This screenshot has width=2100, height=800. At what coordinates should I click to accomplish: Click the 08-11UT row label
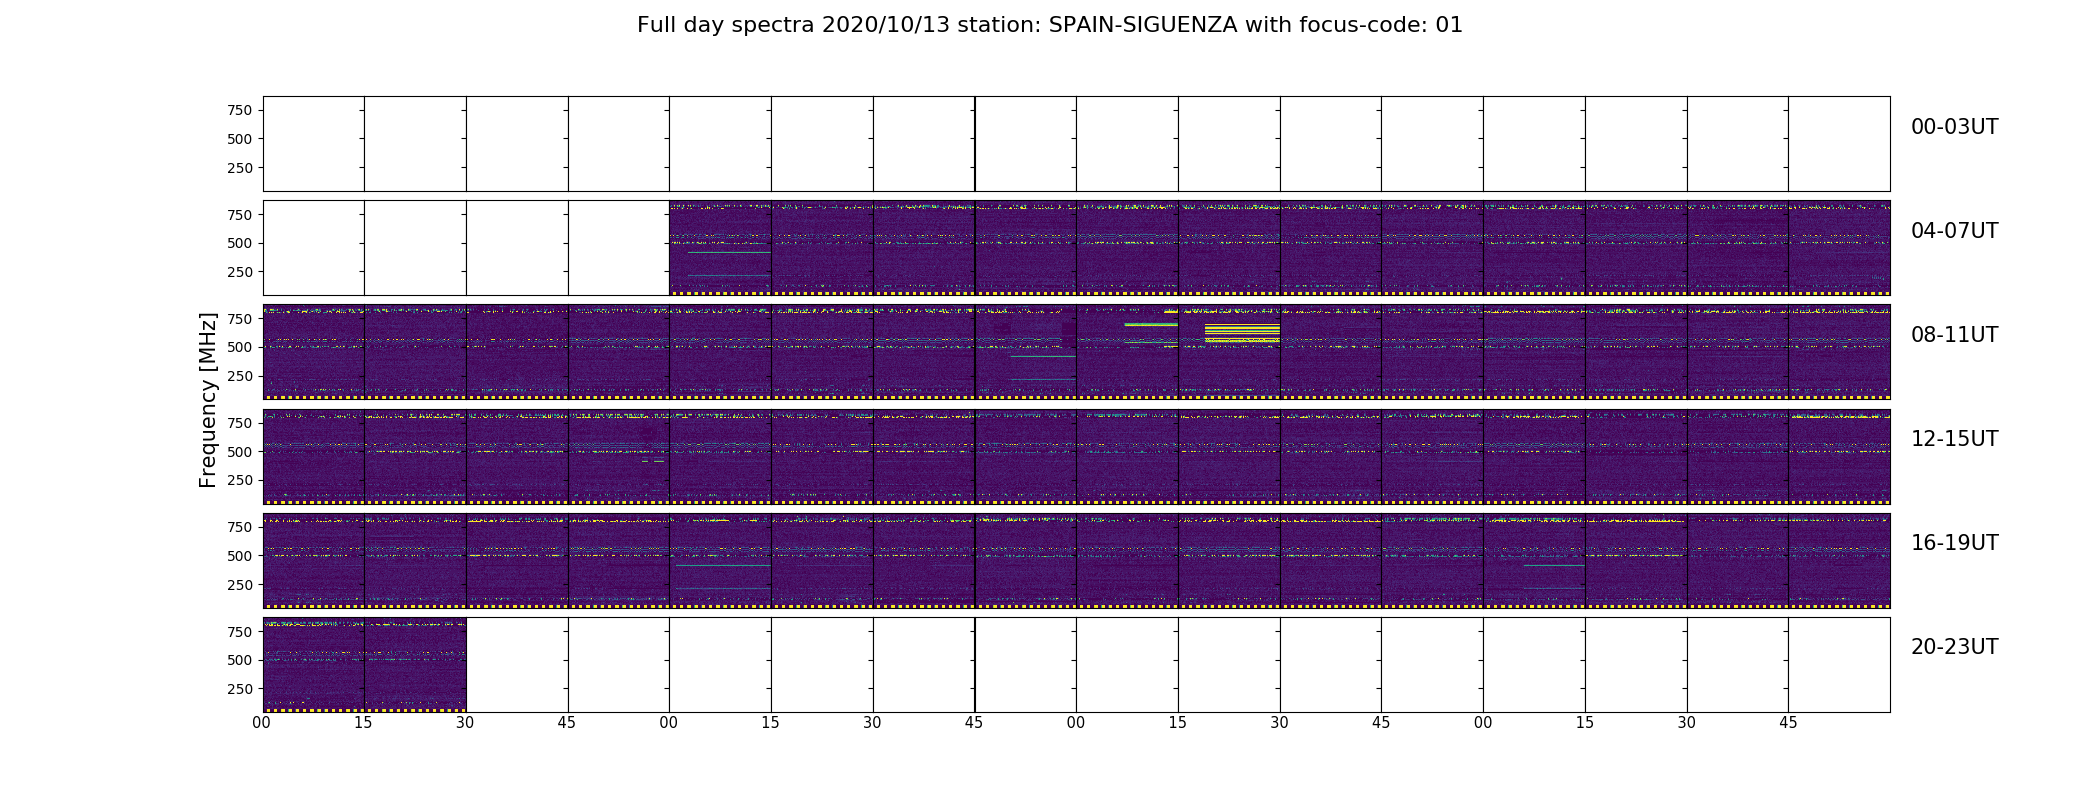coord(1954,335)
